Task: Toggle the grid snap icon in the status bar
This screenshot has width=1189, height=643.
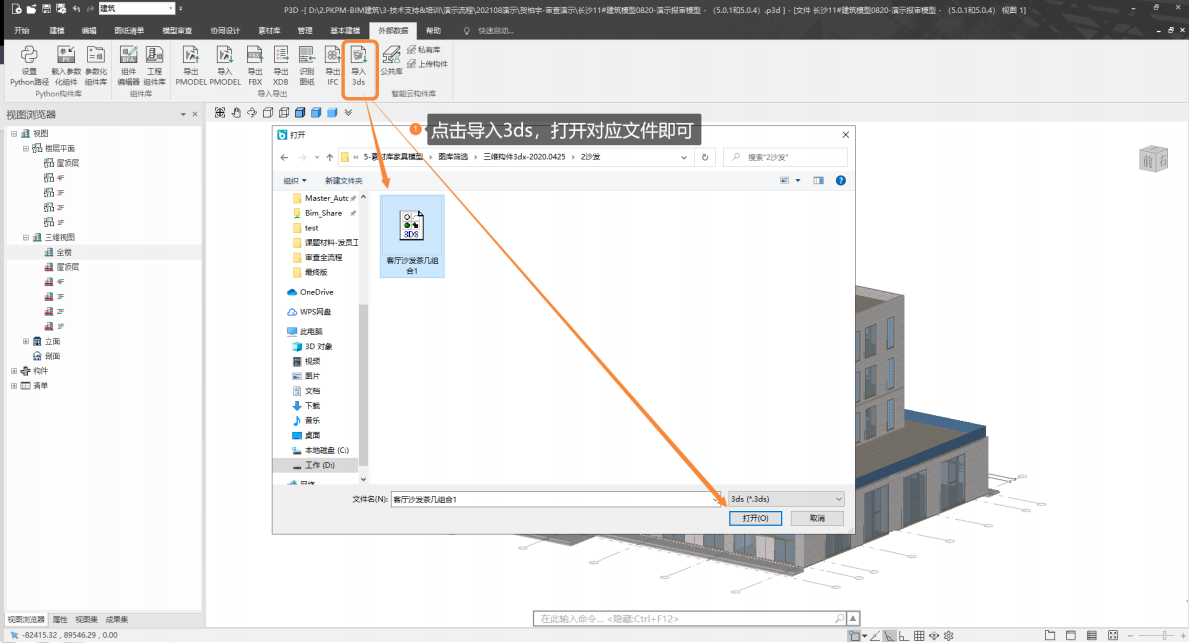Action: [919, 635]
